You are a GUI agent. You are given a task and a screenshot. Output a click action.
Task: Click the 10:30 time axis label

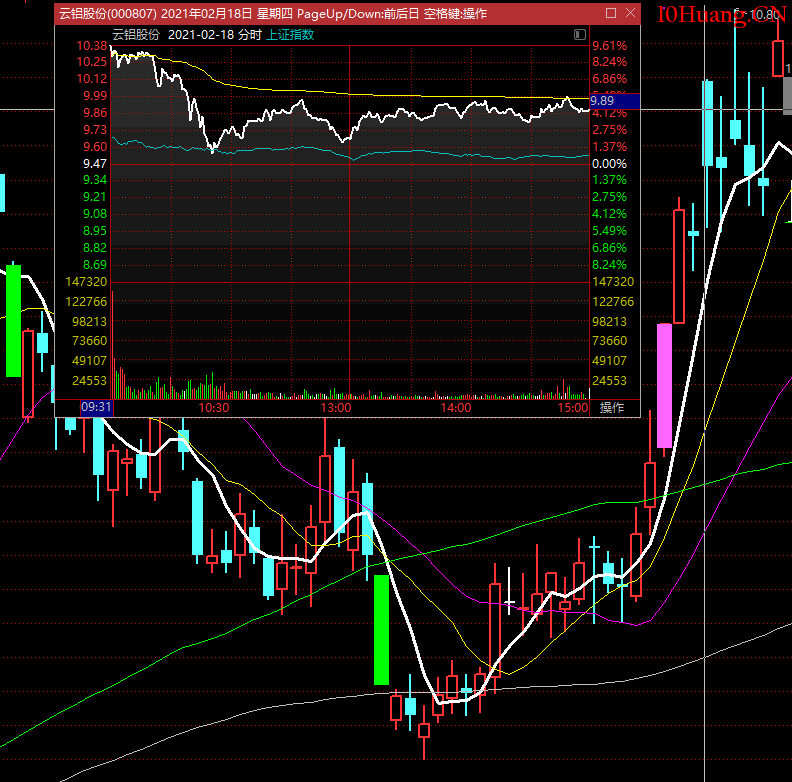coord(214,408)
